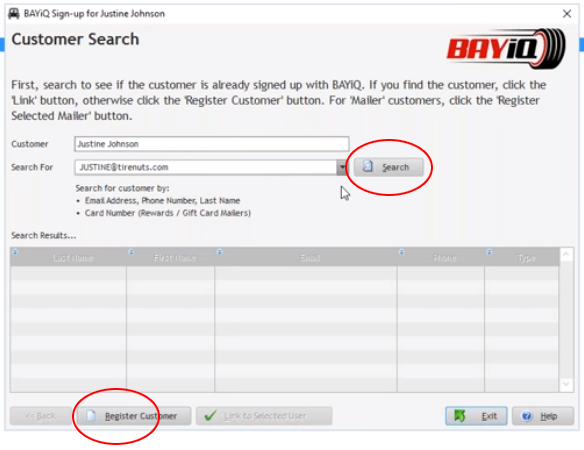Click the BAYiQ tire logo

coord(506,48)
